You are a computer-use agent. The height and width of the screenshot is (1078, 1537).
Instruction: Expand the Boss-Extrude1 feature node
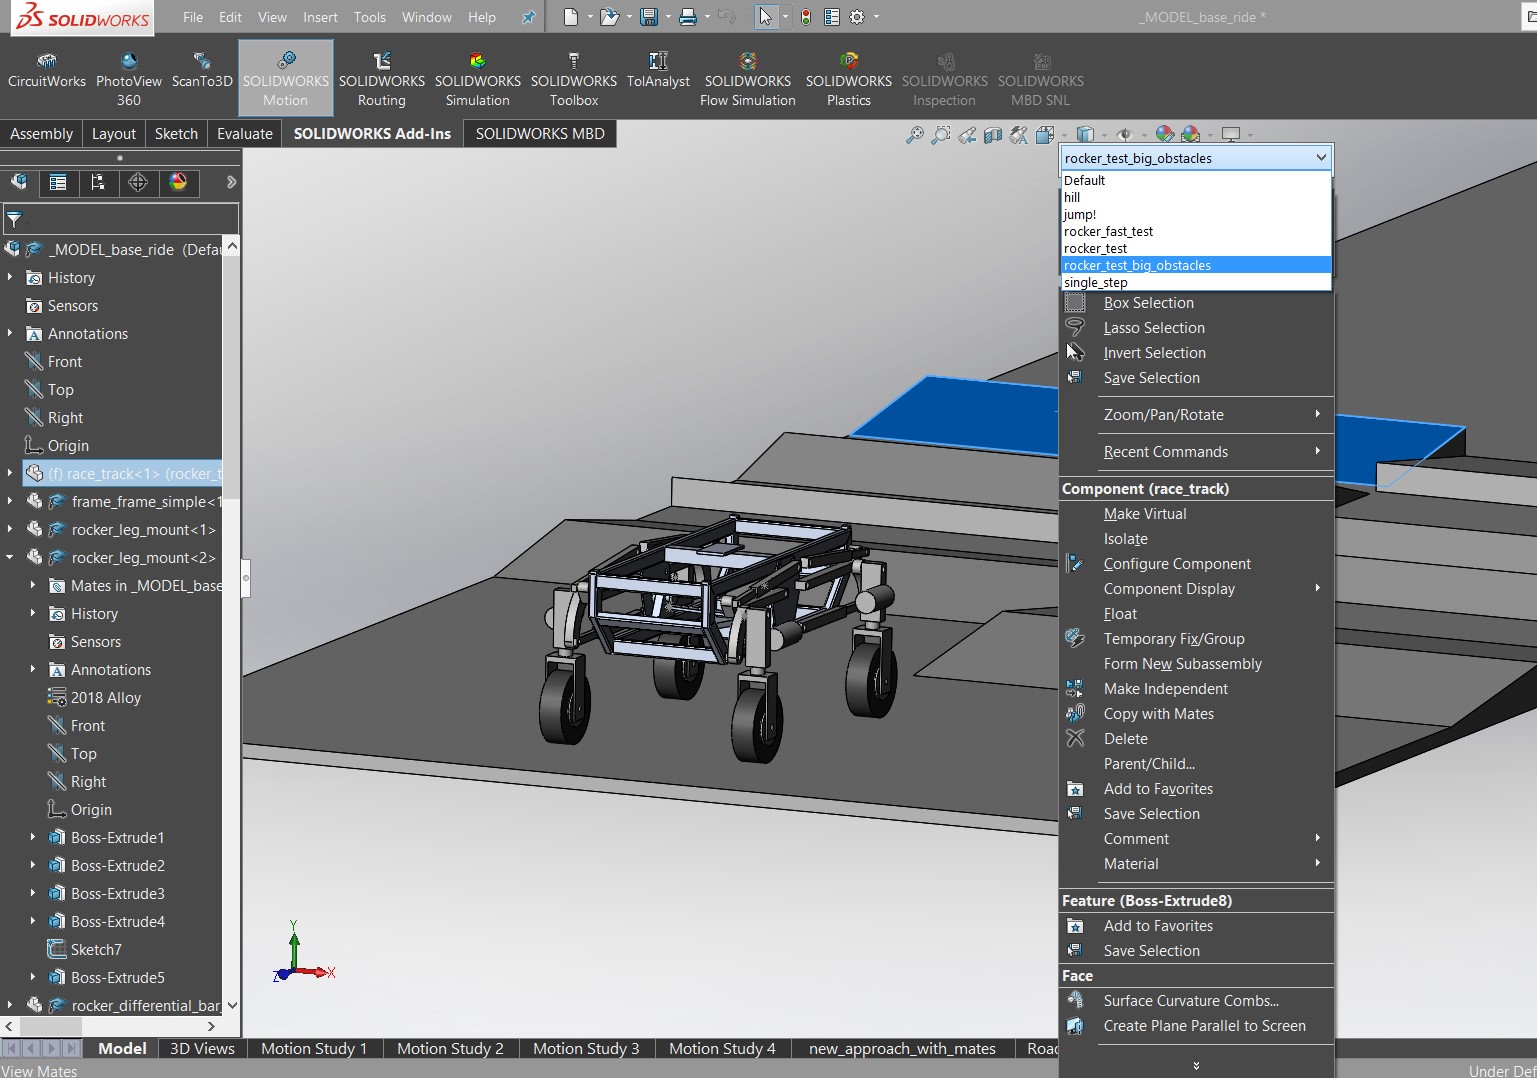click(33, 837)
